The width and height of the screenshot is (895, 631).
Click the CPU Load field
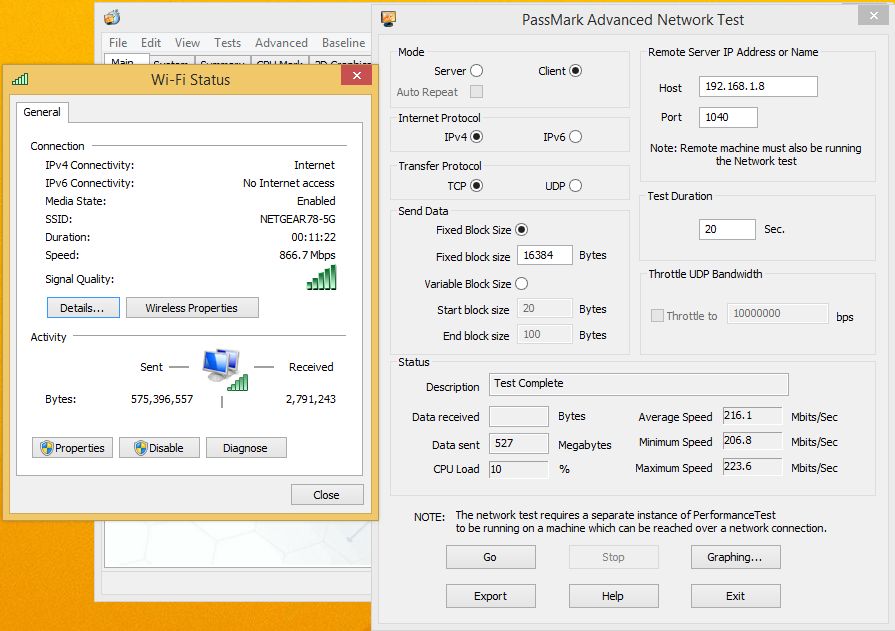point(519,469)
